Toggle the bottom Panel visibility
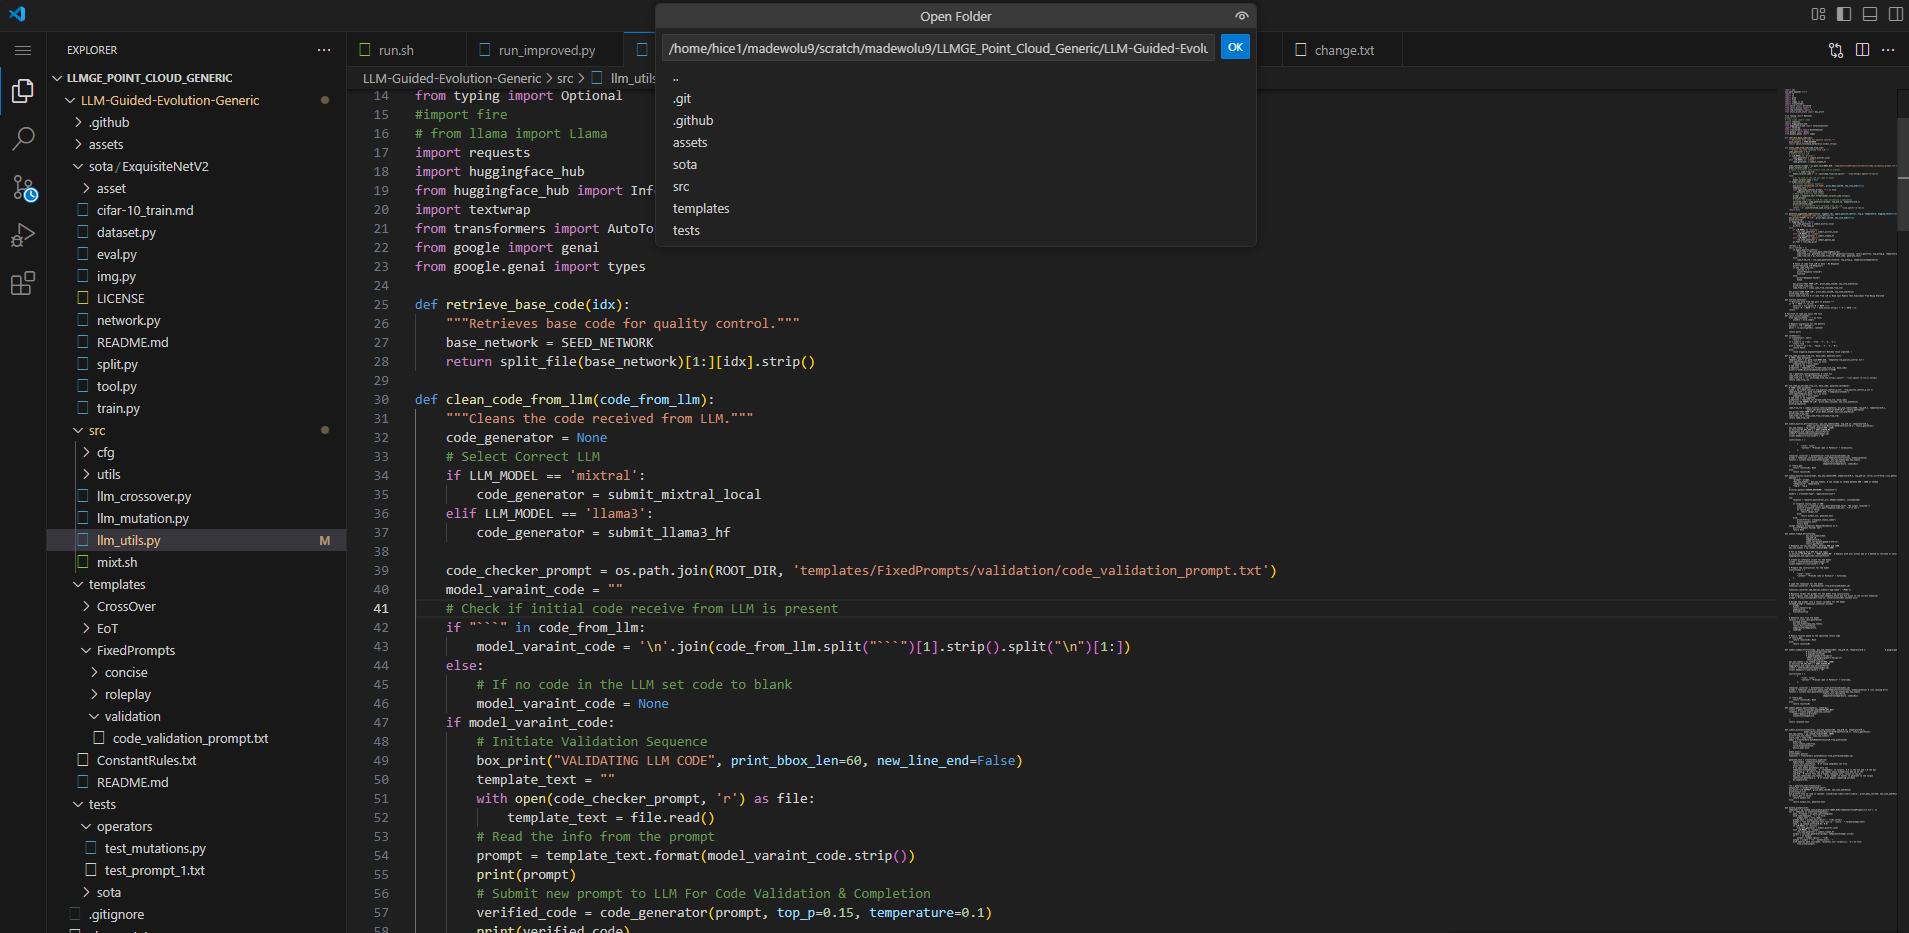Viewport: 1909px width, 933px height. coord(1870,14)
